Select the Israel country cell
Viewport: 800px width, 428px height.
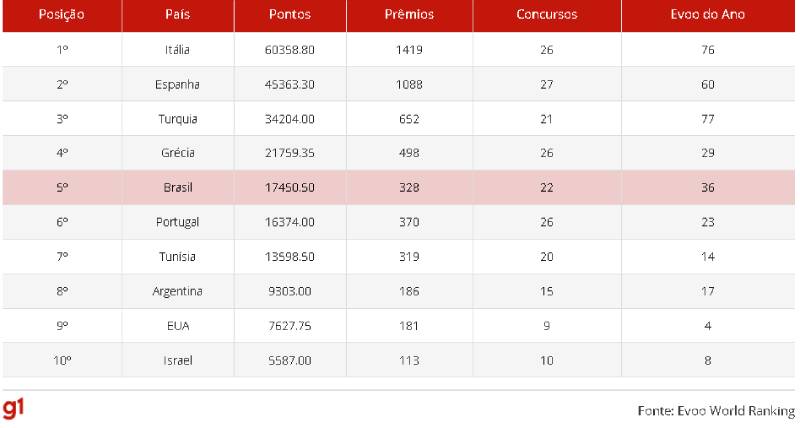(x=178, y=361)
